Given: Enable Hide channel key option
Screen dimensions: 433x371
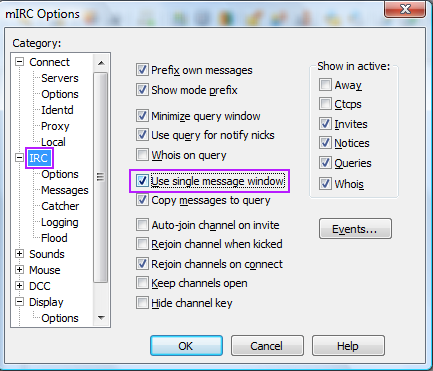Looking at the screenshot, I should (142, 303).
